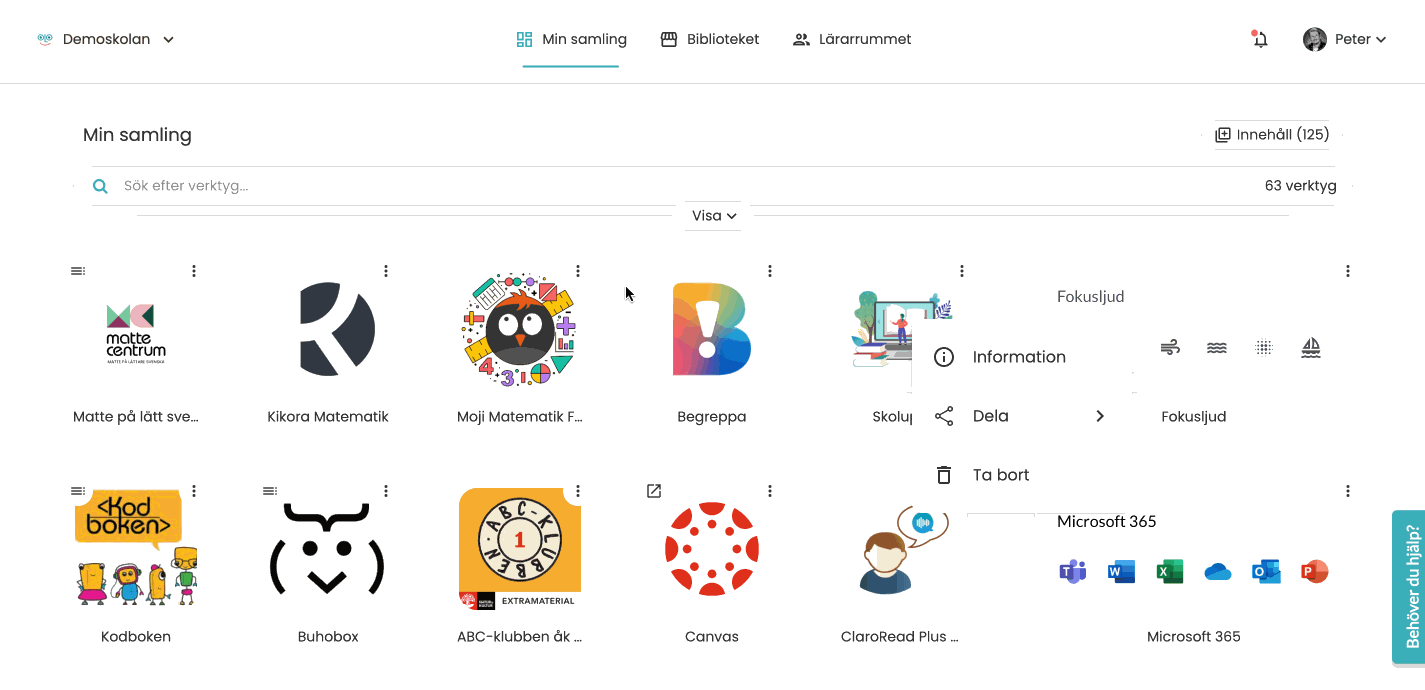Open the Demoskolan school selector dropdown

pyautogui.click(x=106, y=40)
